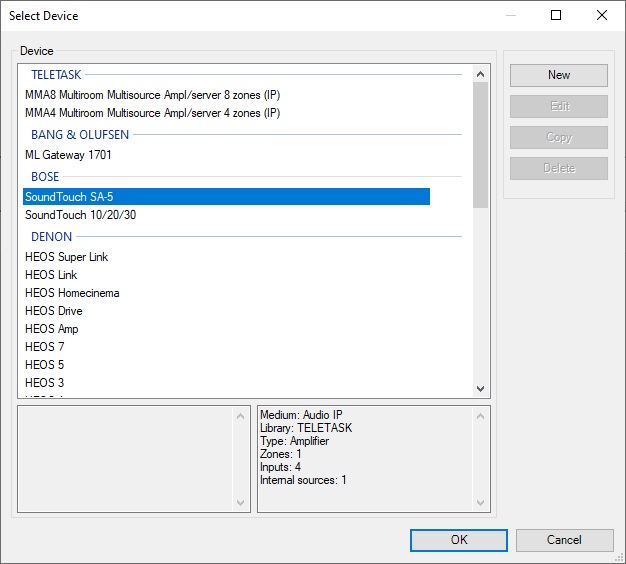This screenshot has width=626, height=564.
Task: Select HEOS Homecinema entry
Action: 72,293
